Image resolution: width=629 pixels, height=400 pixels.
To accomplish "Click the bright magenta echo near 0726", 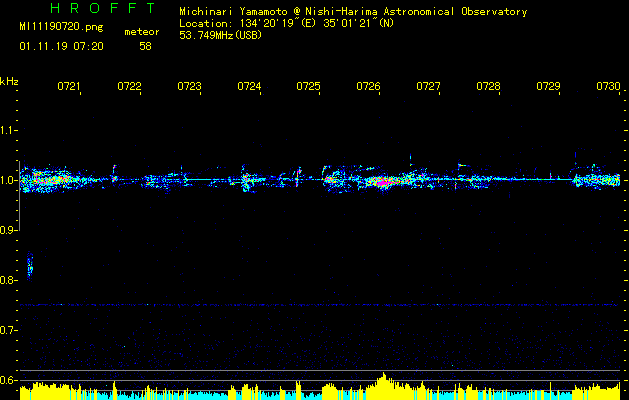I will click(x=383, y=183).
